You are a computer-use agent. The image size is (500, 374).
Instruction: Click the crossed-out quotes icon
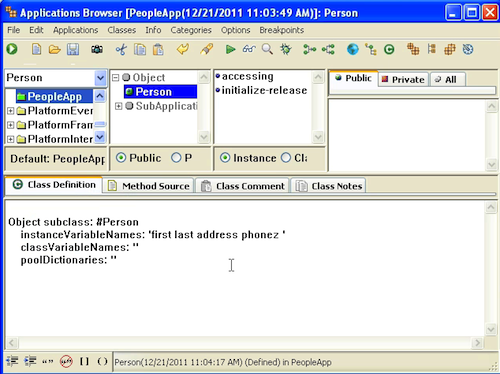pyautogui.click(x=66, y=361)
